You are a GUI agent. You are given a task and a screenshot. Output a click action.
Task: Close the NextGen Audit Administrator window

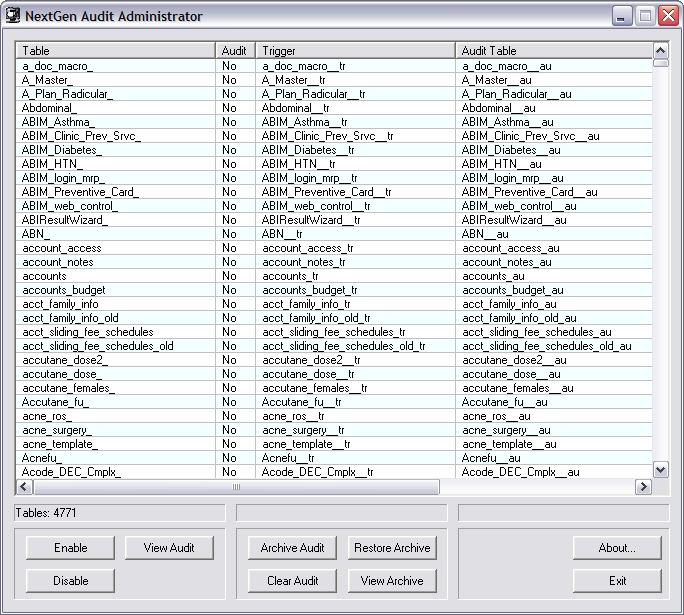668,16
